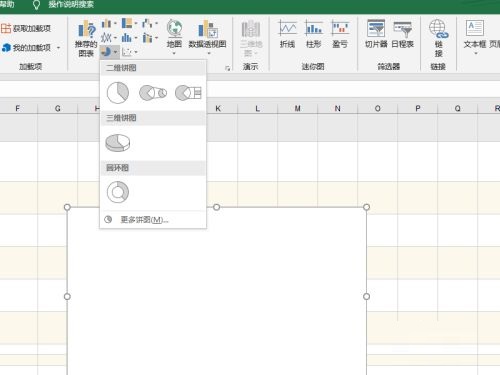Expand the Combo chart dropdown arrow

(156, 38)
